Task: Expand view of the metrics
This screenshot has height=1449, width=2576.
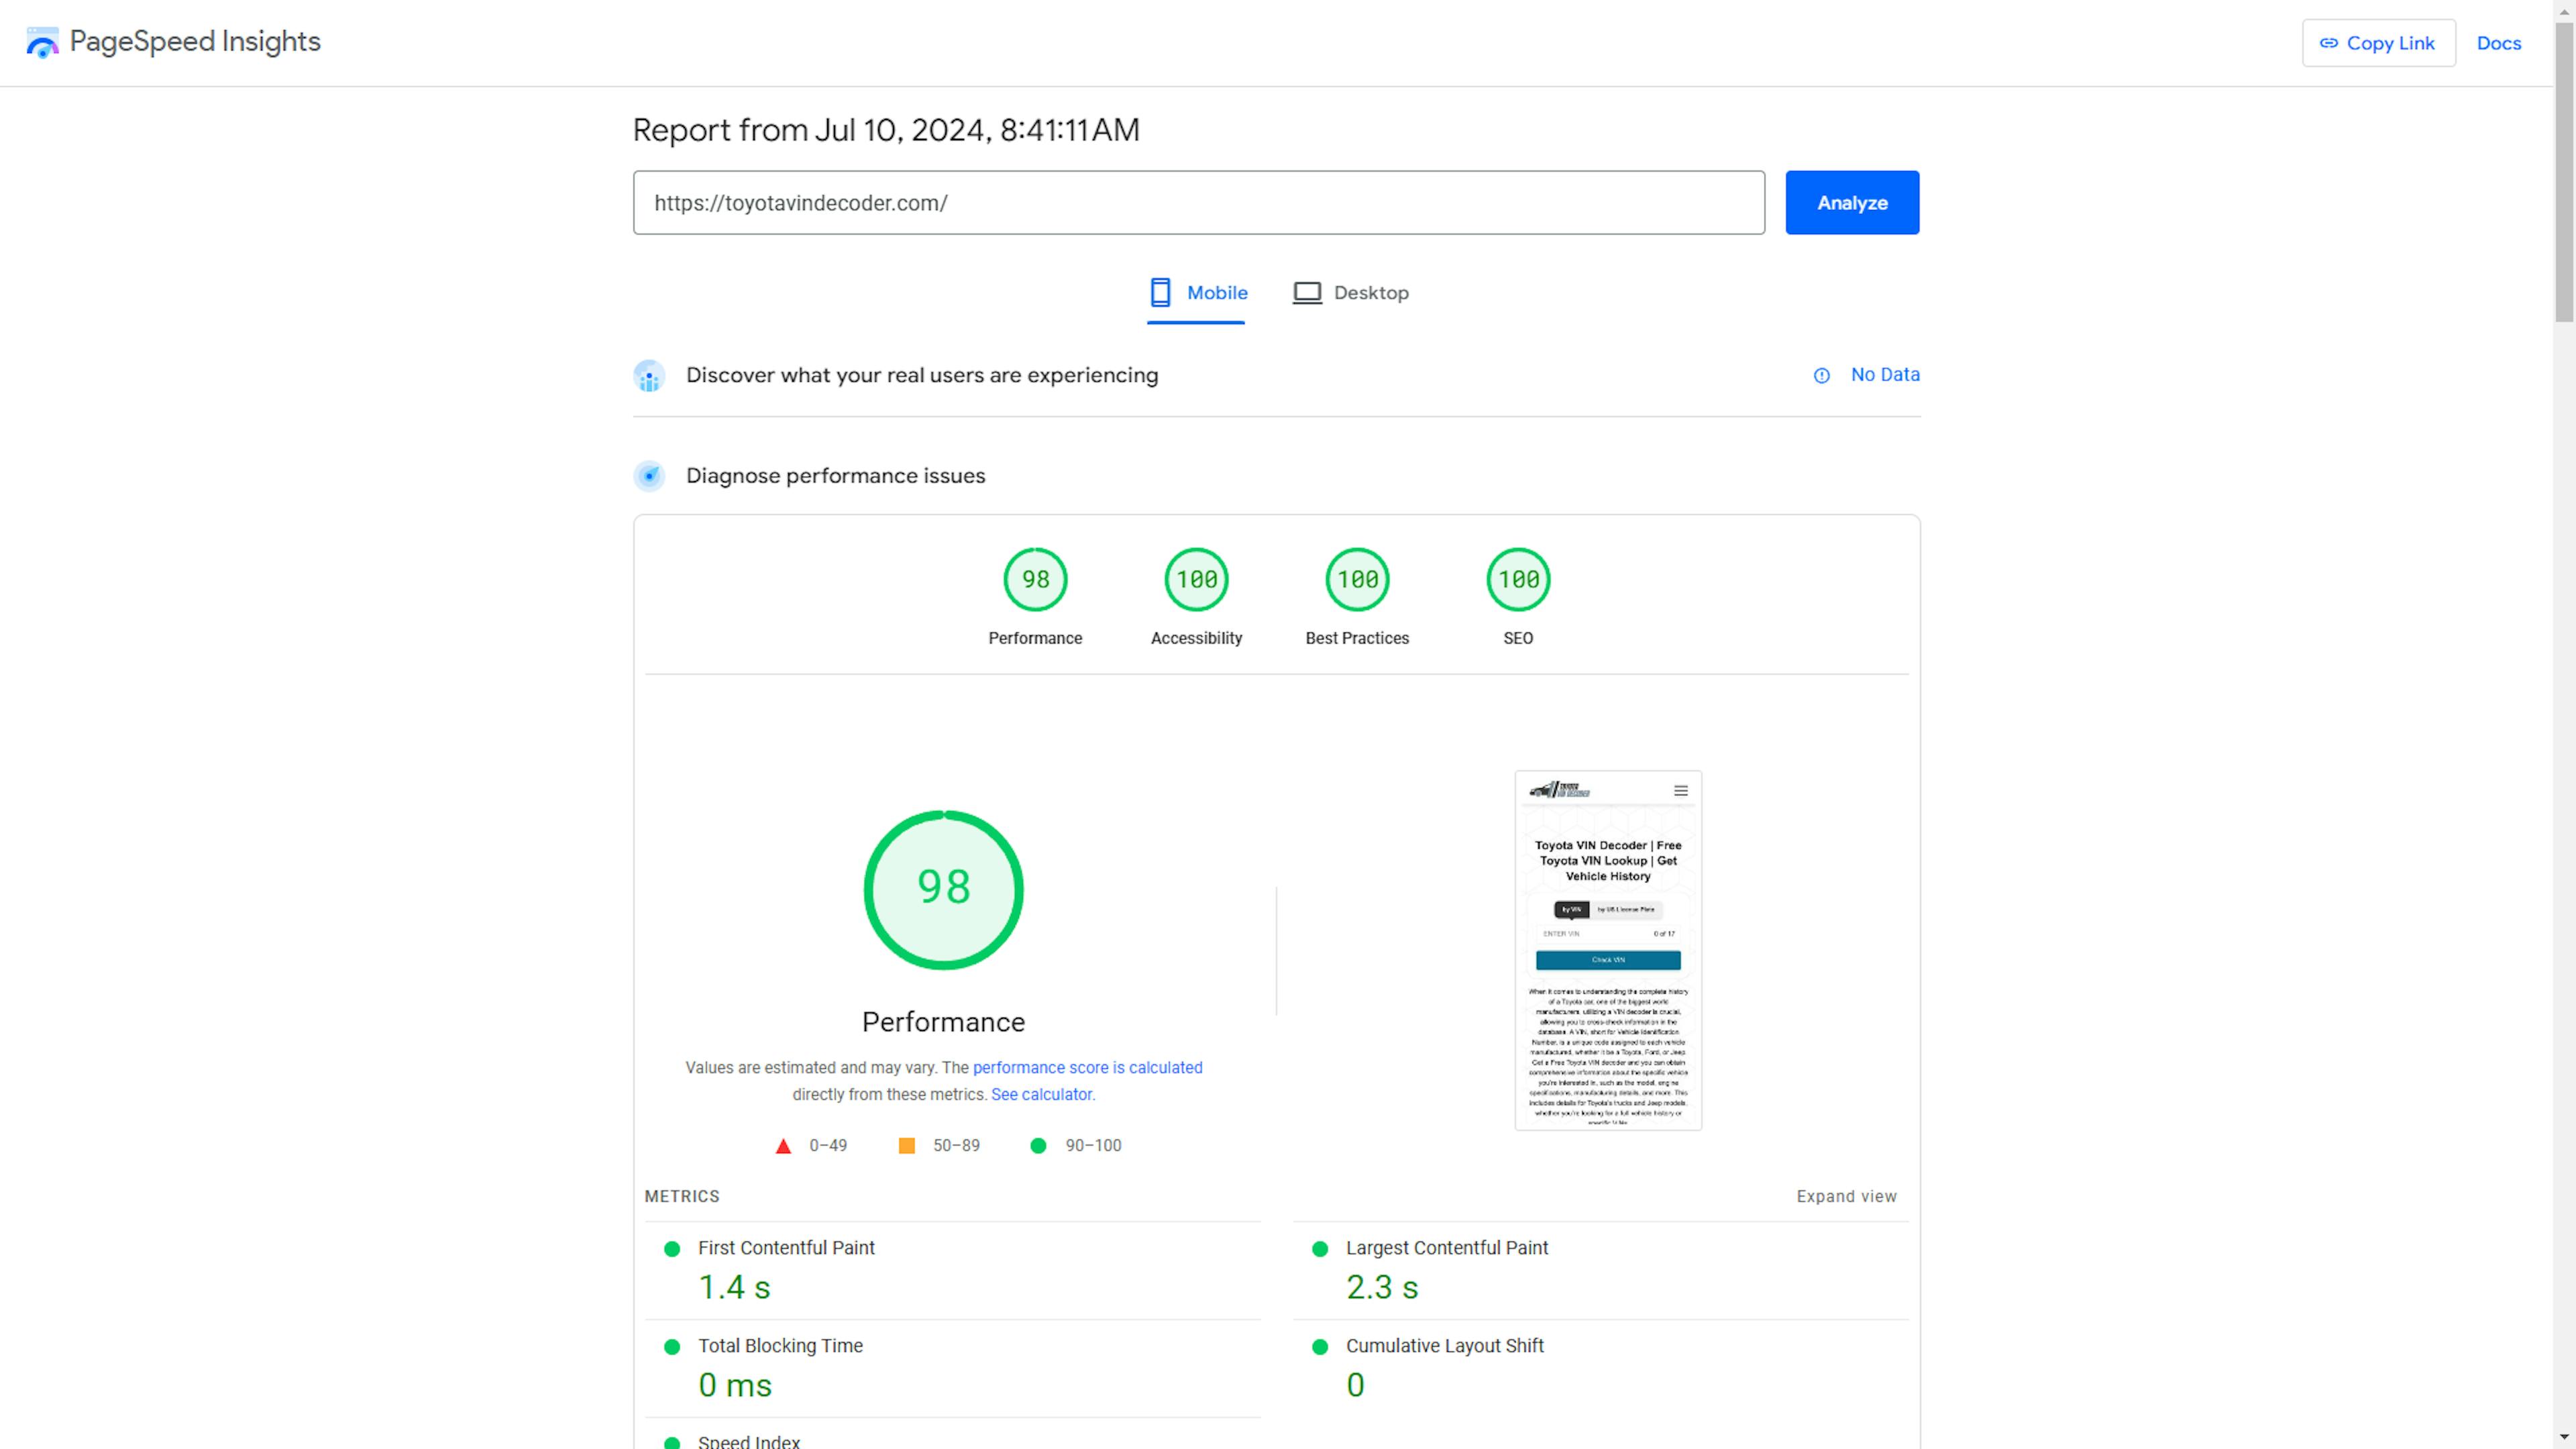Action: click(x=1846, y=1197)
